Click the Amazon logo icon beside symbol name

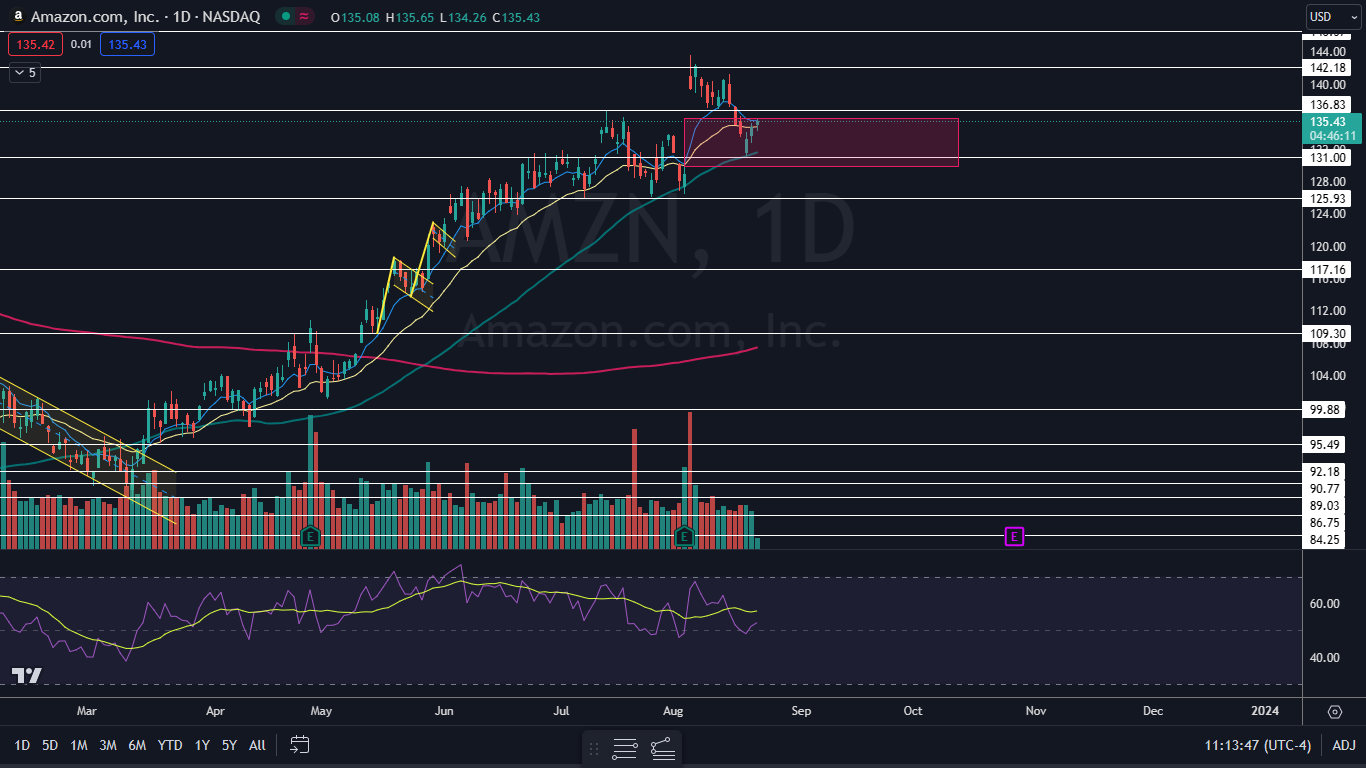coord(18,16)
